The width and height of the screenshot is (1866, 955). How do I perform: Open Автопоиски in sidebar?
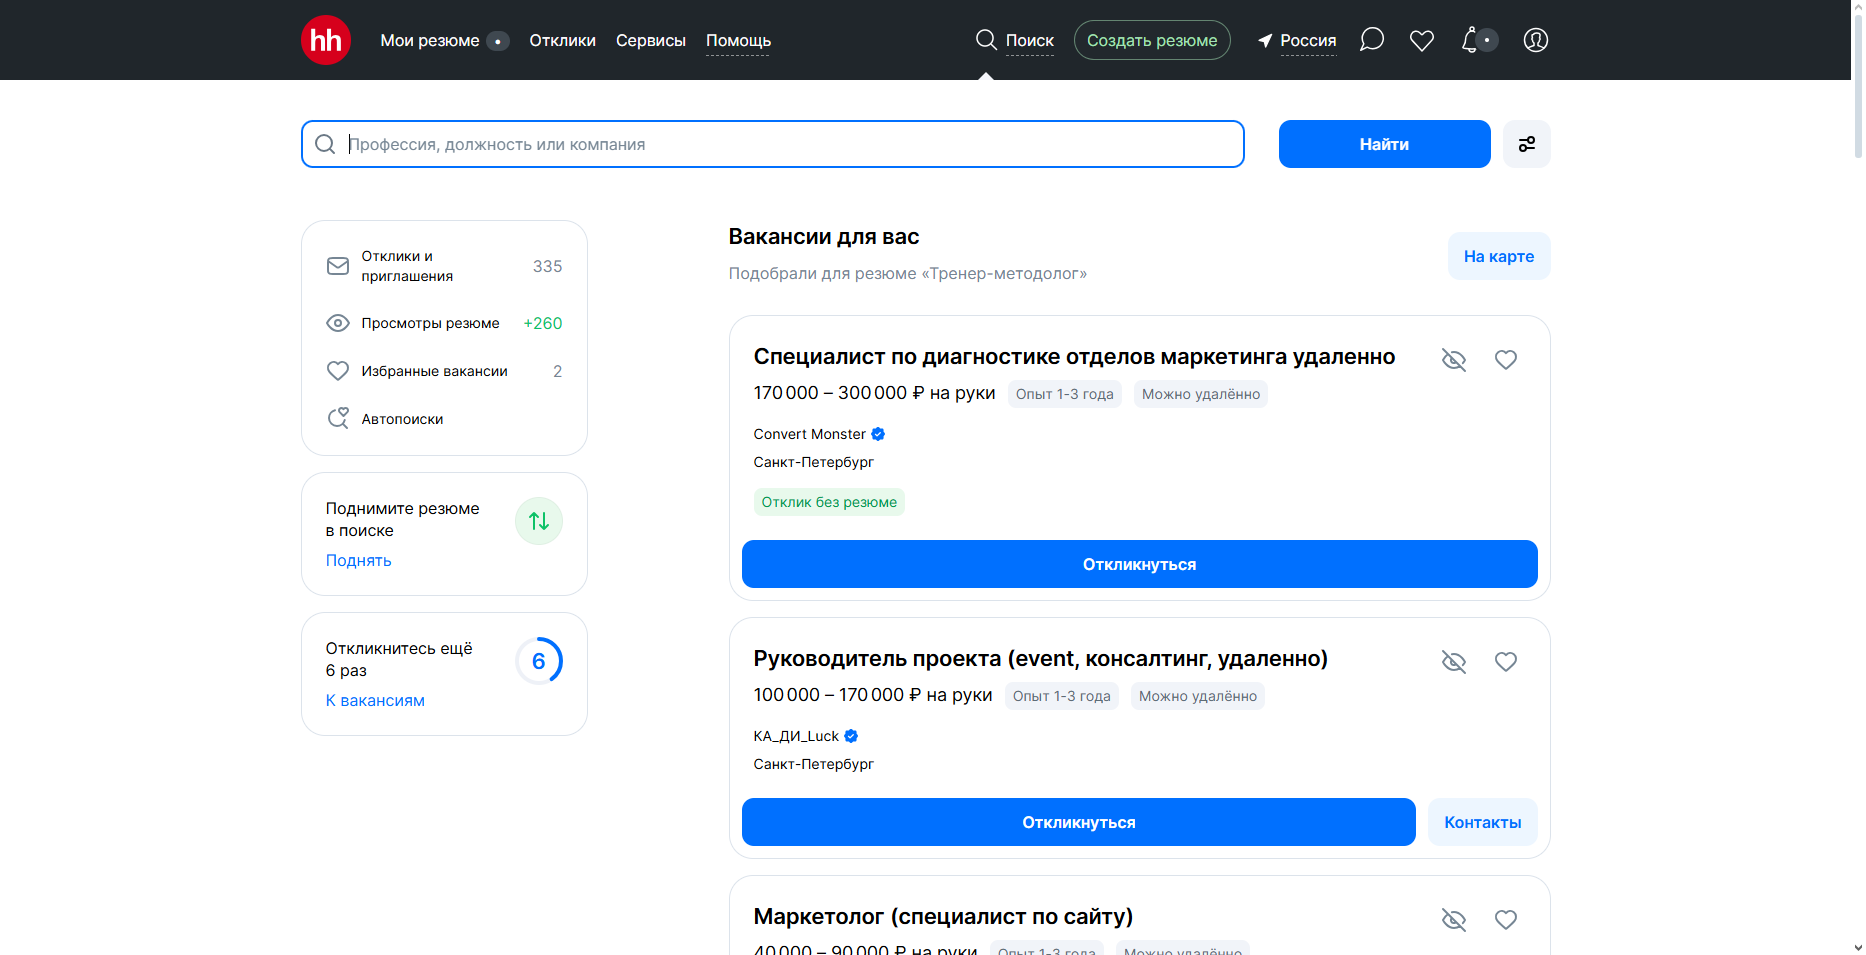click(x=402, y=419)
